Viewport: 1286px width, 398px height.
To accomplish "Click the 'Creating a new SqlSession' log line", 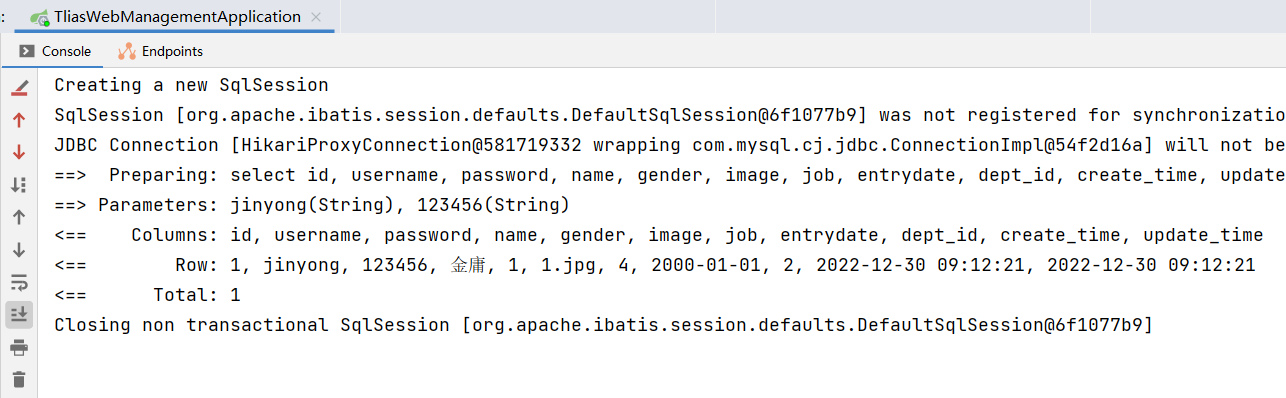I will (x=191, y=85).
